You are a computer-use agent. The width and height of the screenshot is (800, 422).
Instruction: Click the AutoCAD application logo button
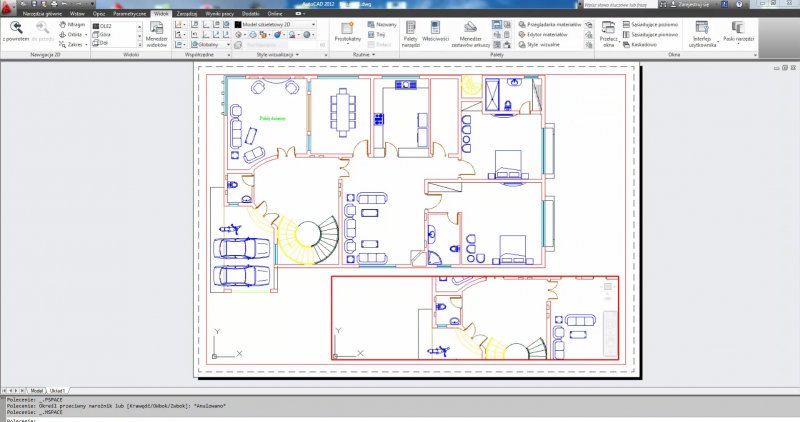coord(9,7)
